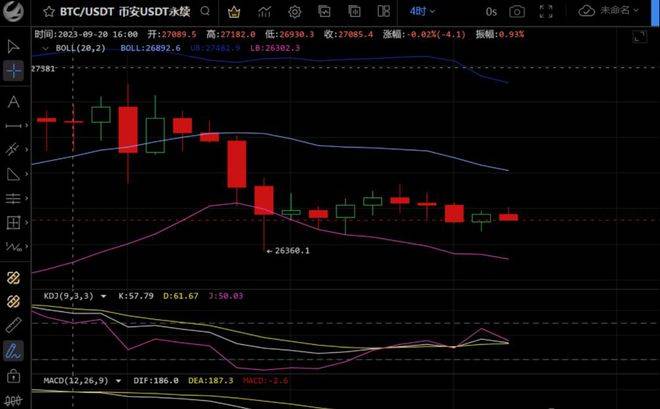Expand the Fibonacci tool options chevron
The height and width of the screenshot is (409, 660).
coord(27,198)
